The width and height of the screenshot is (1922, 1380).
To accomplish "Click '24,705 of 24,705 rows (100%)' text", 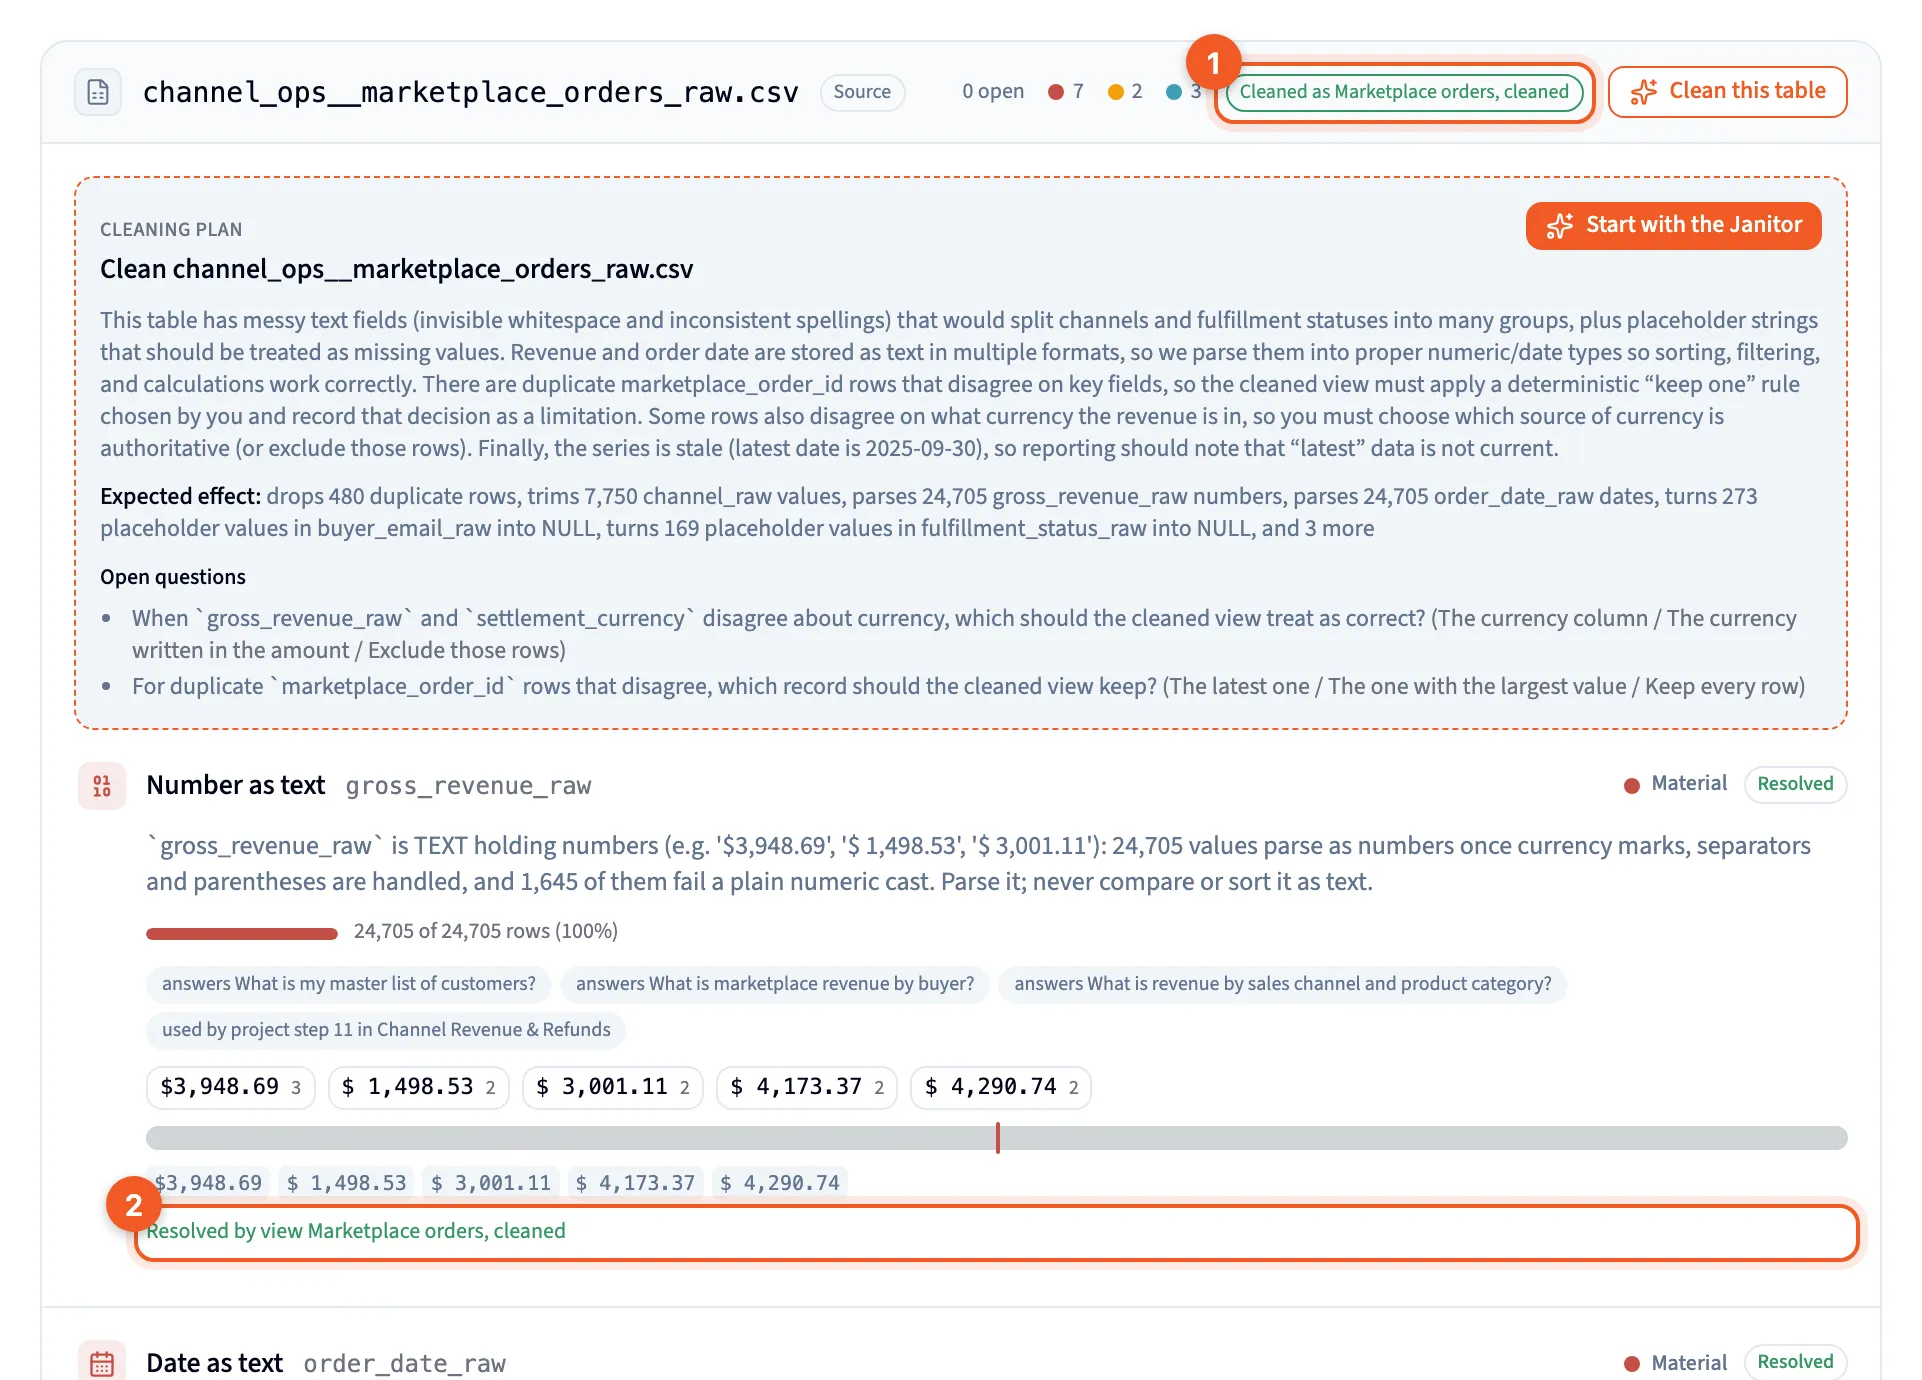I will coord(486,931).
